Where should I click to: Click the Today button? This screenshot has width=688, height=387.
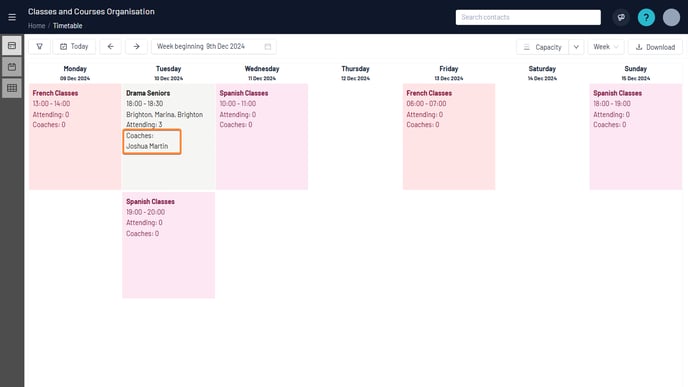point(74,47)
